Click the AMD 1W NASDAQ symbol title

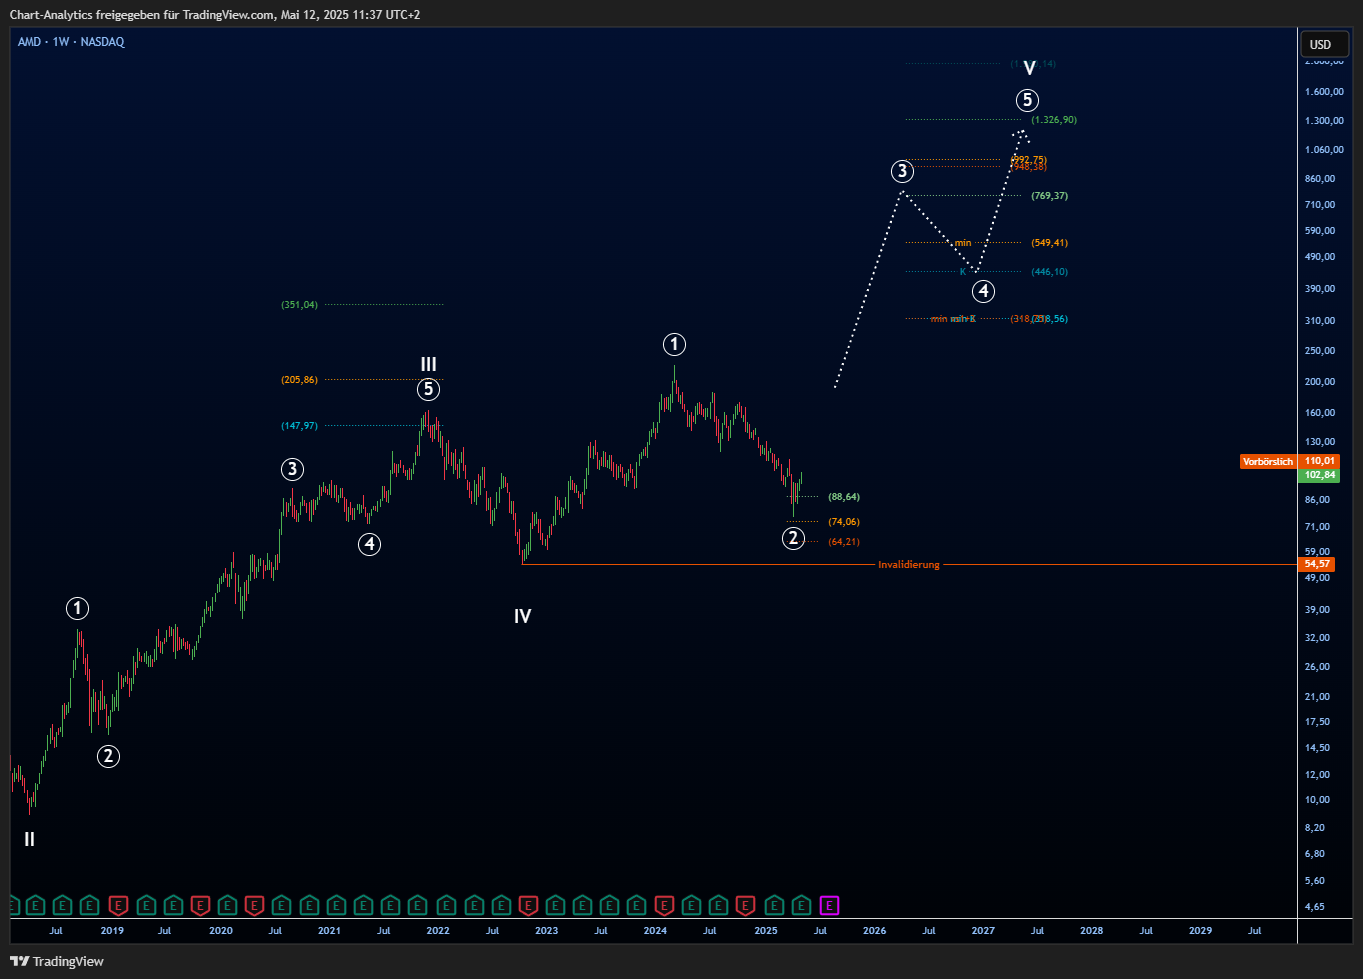(71, 42)
